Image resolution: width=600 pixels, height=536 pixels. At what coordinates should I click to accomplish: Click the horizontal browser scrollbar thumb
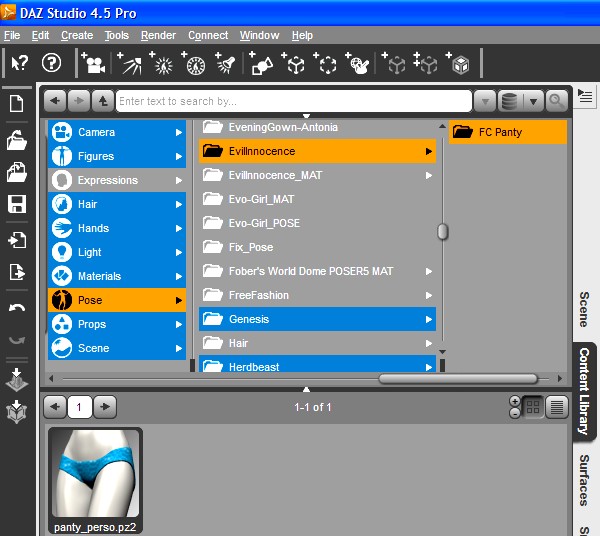pyautogui.click(x=458, y=379)
